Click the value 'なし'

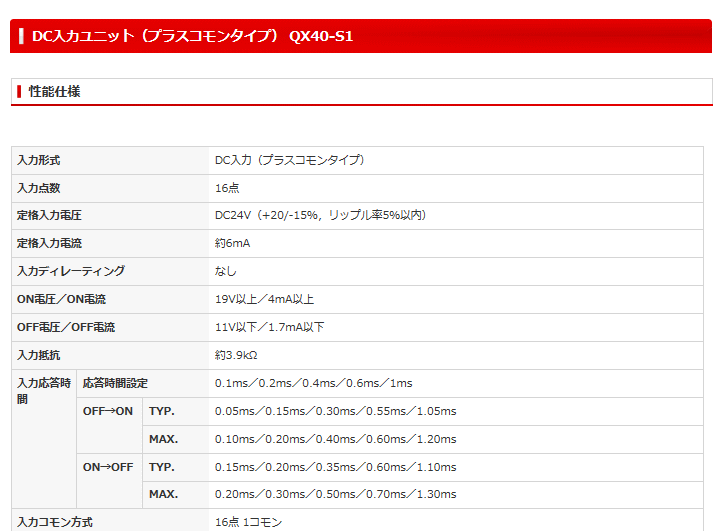click(x=226, y=271)
